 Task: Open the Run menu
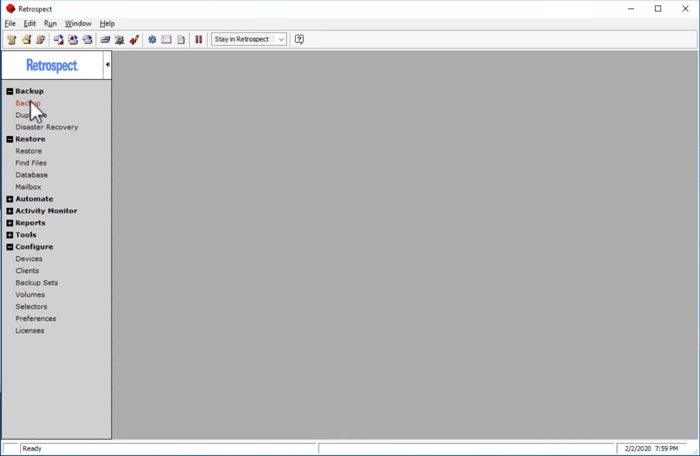pos(50,24)
